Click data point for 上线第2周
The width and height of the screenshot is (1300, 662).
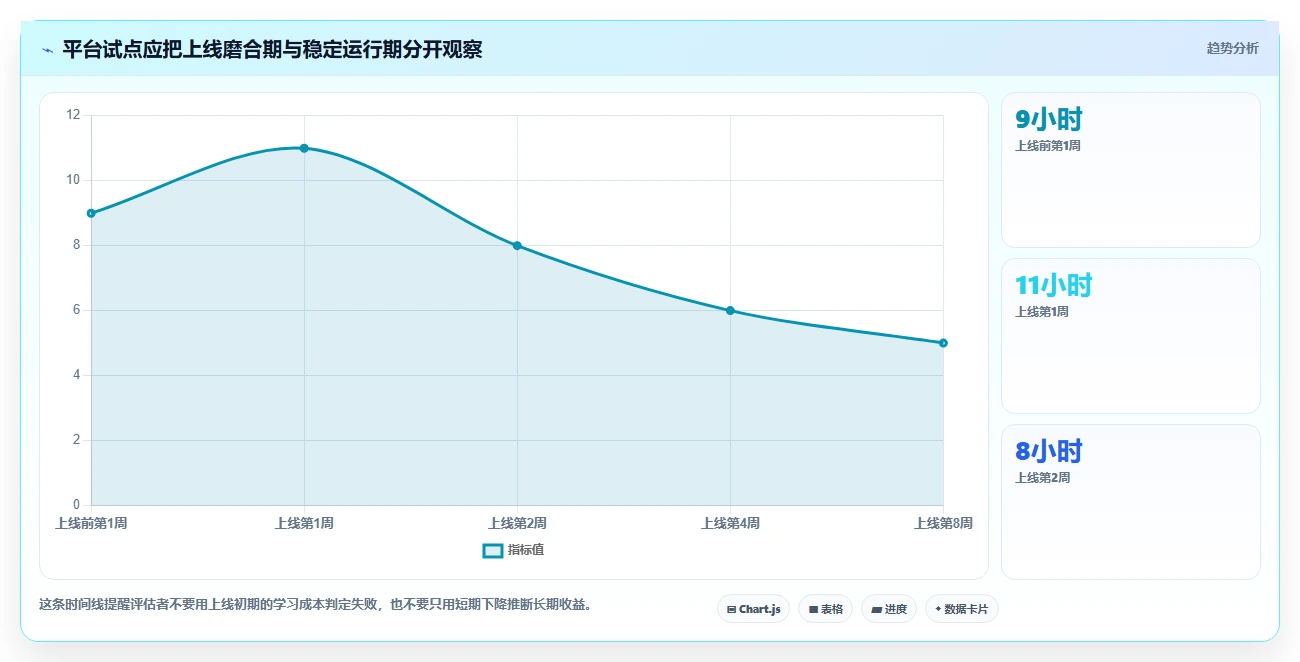(x=517, y=245)
